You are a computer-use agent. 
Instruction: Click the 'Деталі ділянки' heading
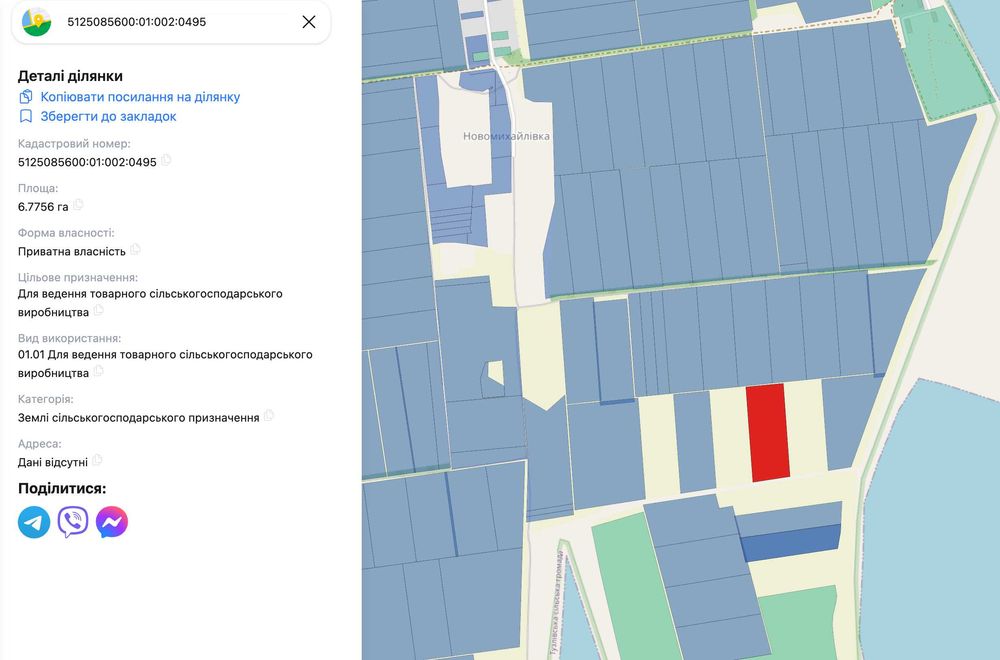[x=70, y=76]
